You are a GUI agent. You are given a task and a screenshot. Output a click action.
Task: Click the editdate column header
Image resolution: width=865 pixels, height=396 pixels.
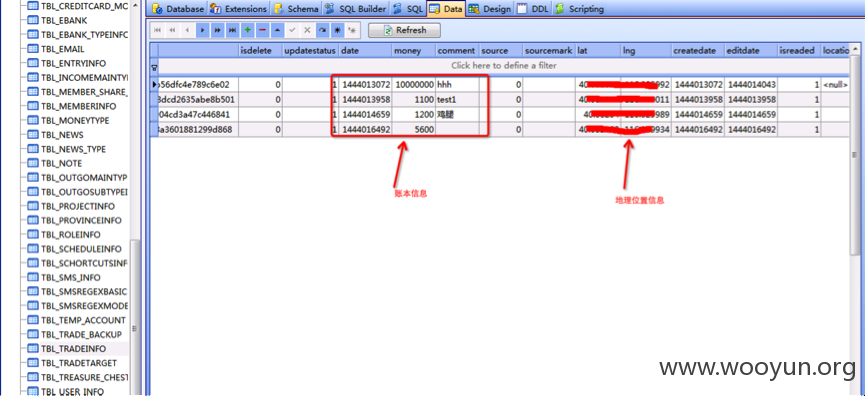[x=751, y=50]
